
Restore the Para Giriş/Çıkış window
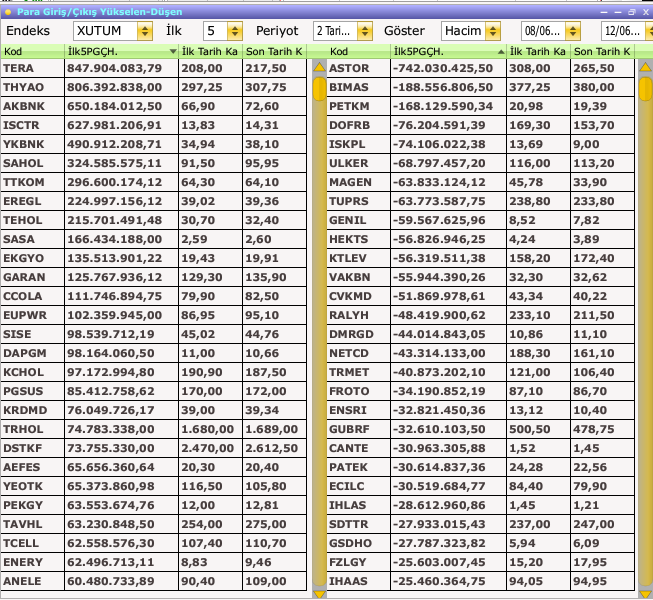pos(632,12)
